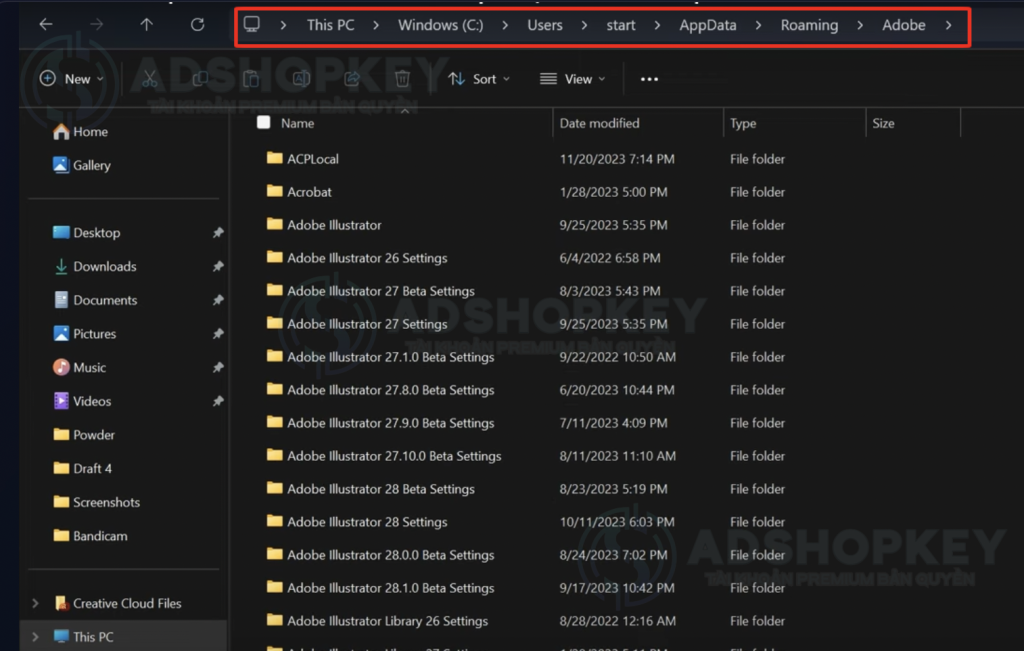Expand chevron after AppData in address bar
Screen dimensions: 1024x651
758,25
